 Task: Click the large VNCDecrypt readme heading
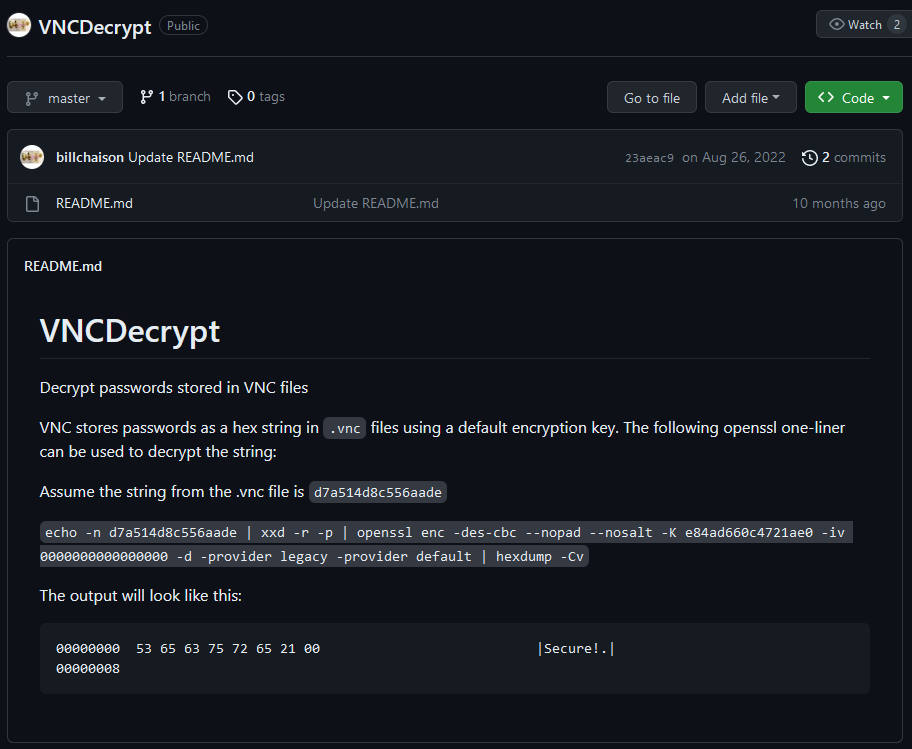(x=130, y=331)
